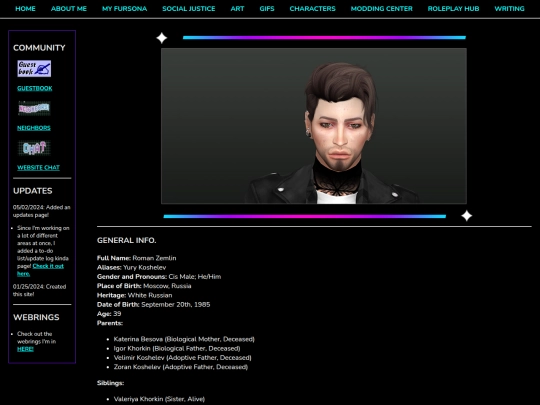The height and width of the screenshot is (405, 540).
Task: Open the CHARACTERS nav item
Action: (312, 9)
